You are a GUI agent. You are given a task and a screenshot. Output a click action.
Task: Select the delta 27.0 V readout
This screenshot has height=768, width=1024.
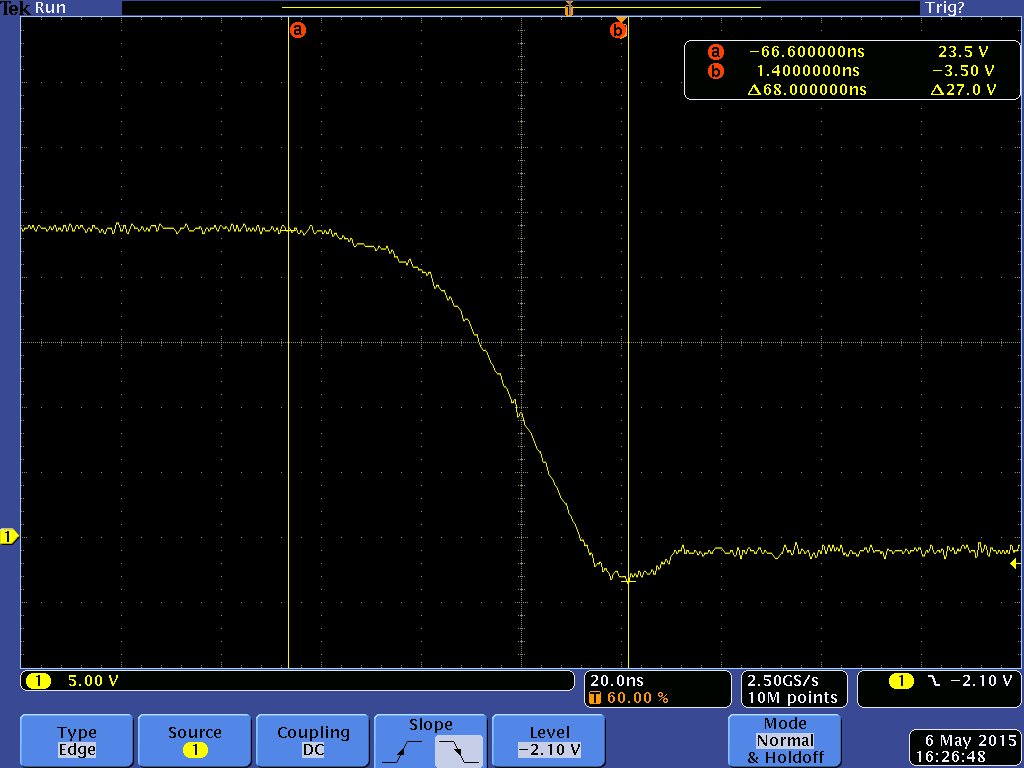(963, 89)
